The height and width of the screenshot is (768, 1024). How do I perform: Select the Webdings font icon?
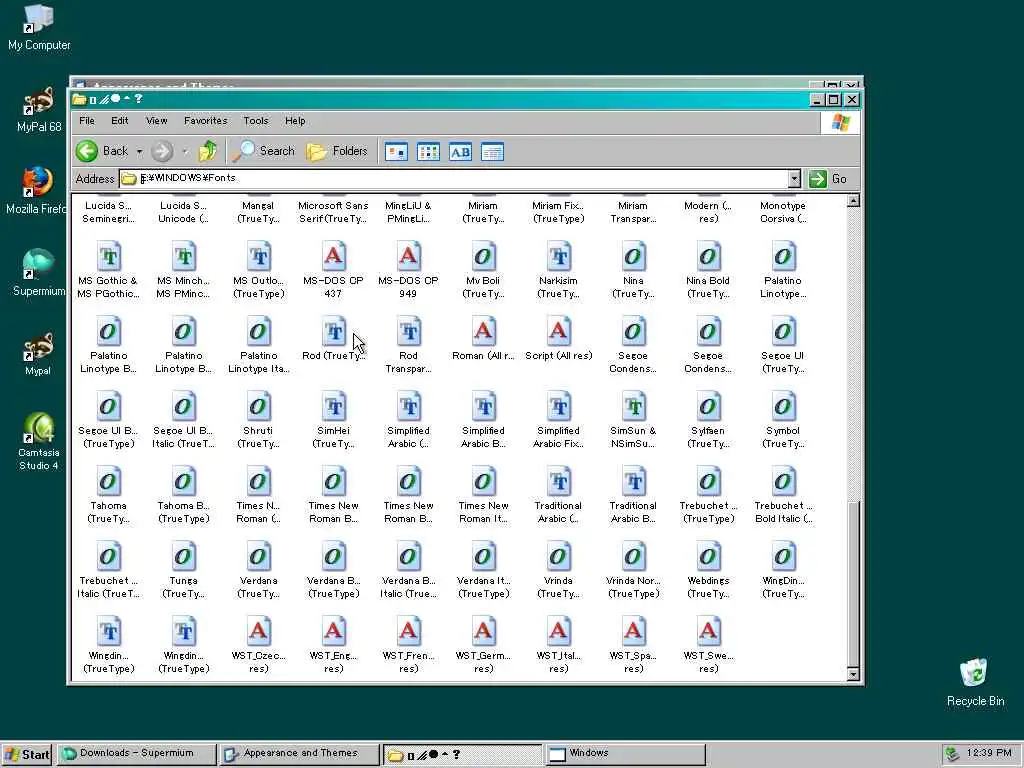[x=709, y=557]
